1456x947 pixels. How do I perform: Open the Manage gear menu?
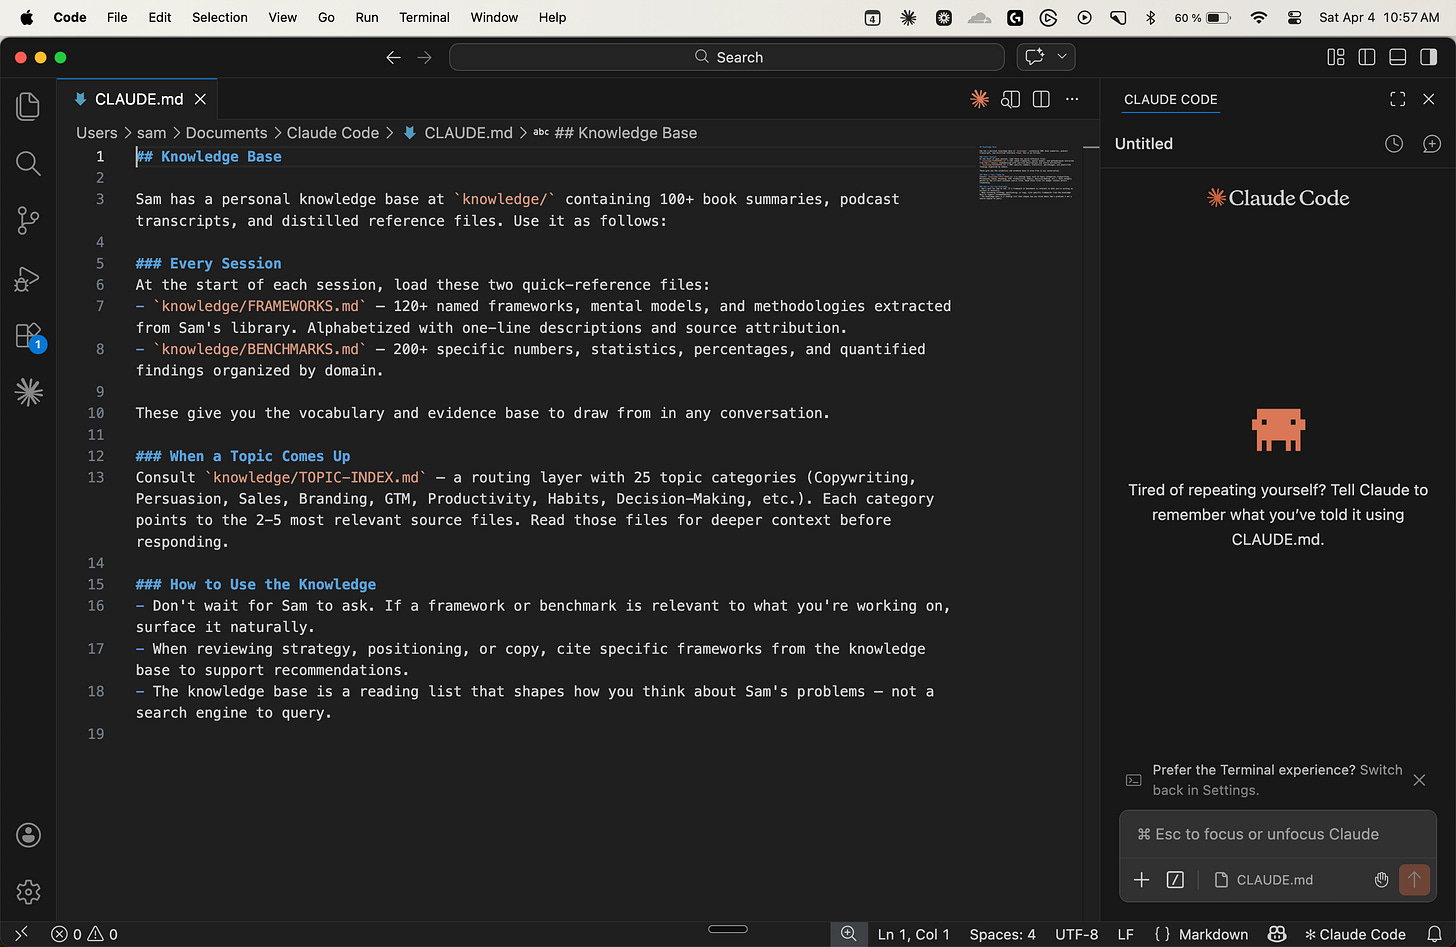[28, 891]
